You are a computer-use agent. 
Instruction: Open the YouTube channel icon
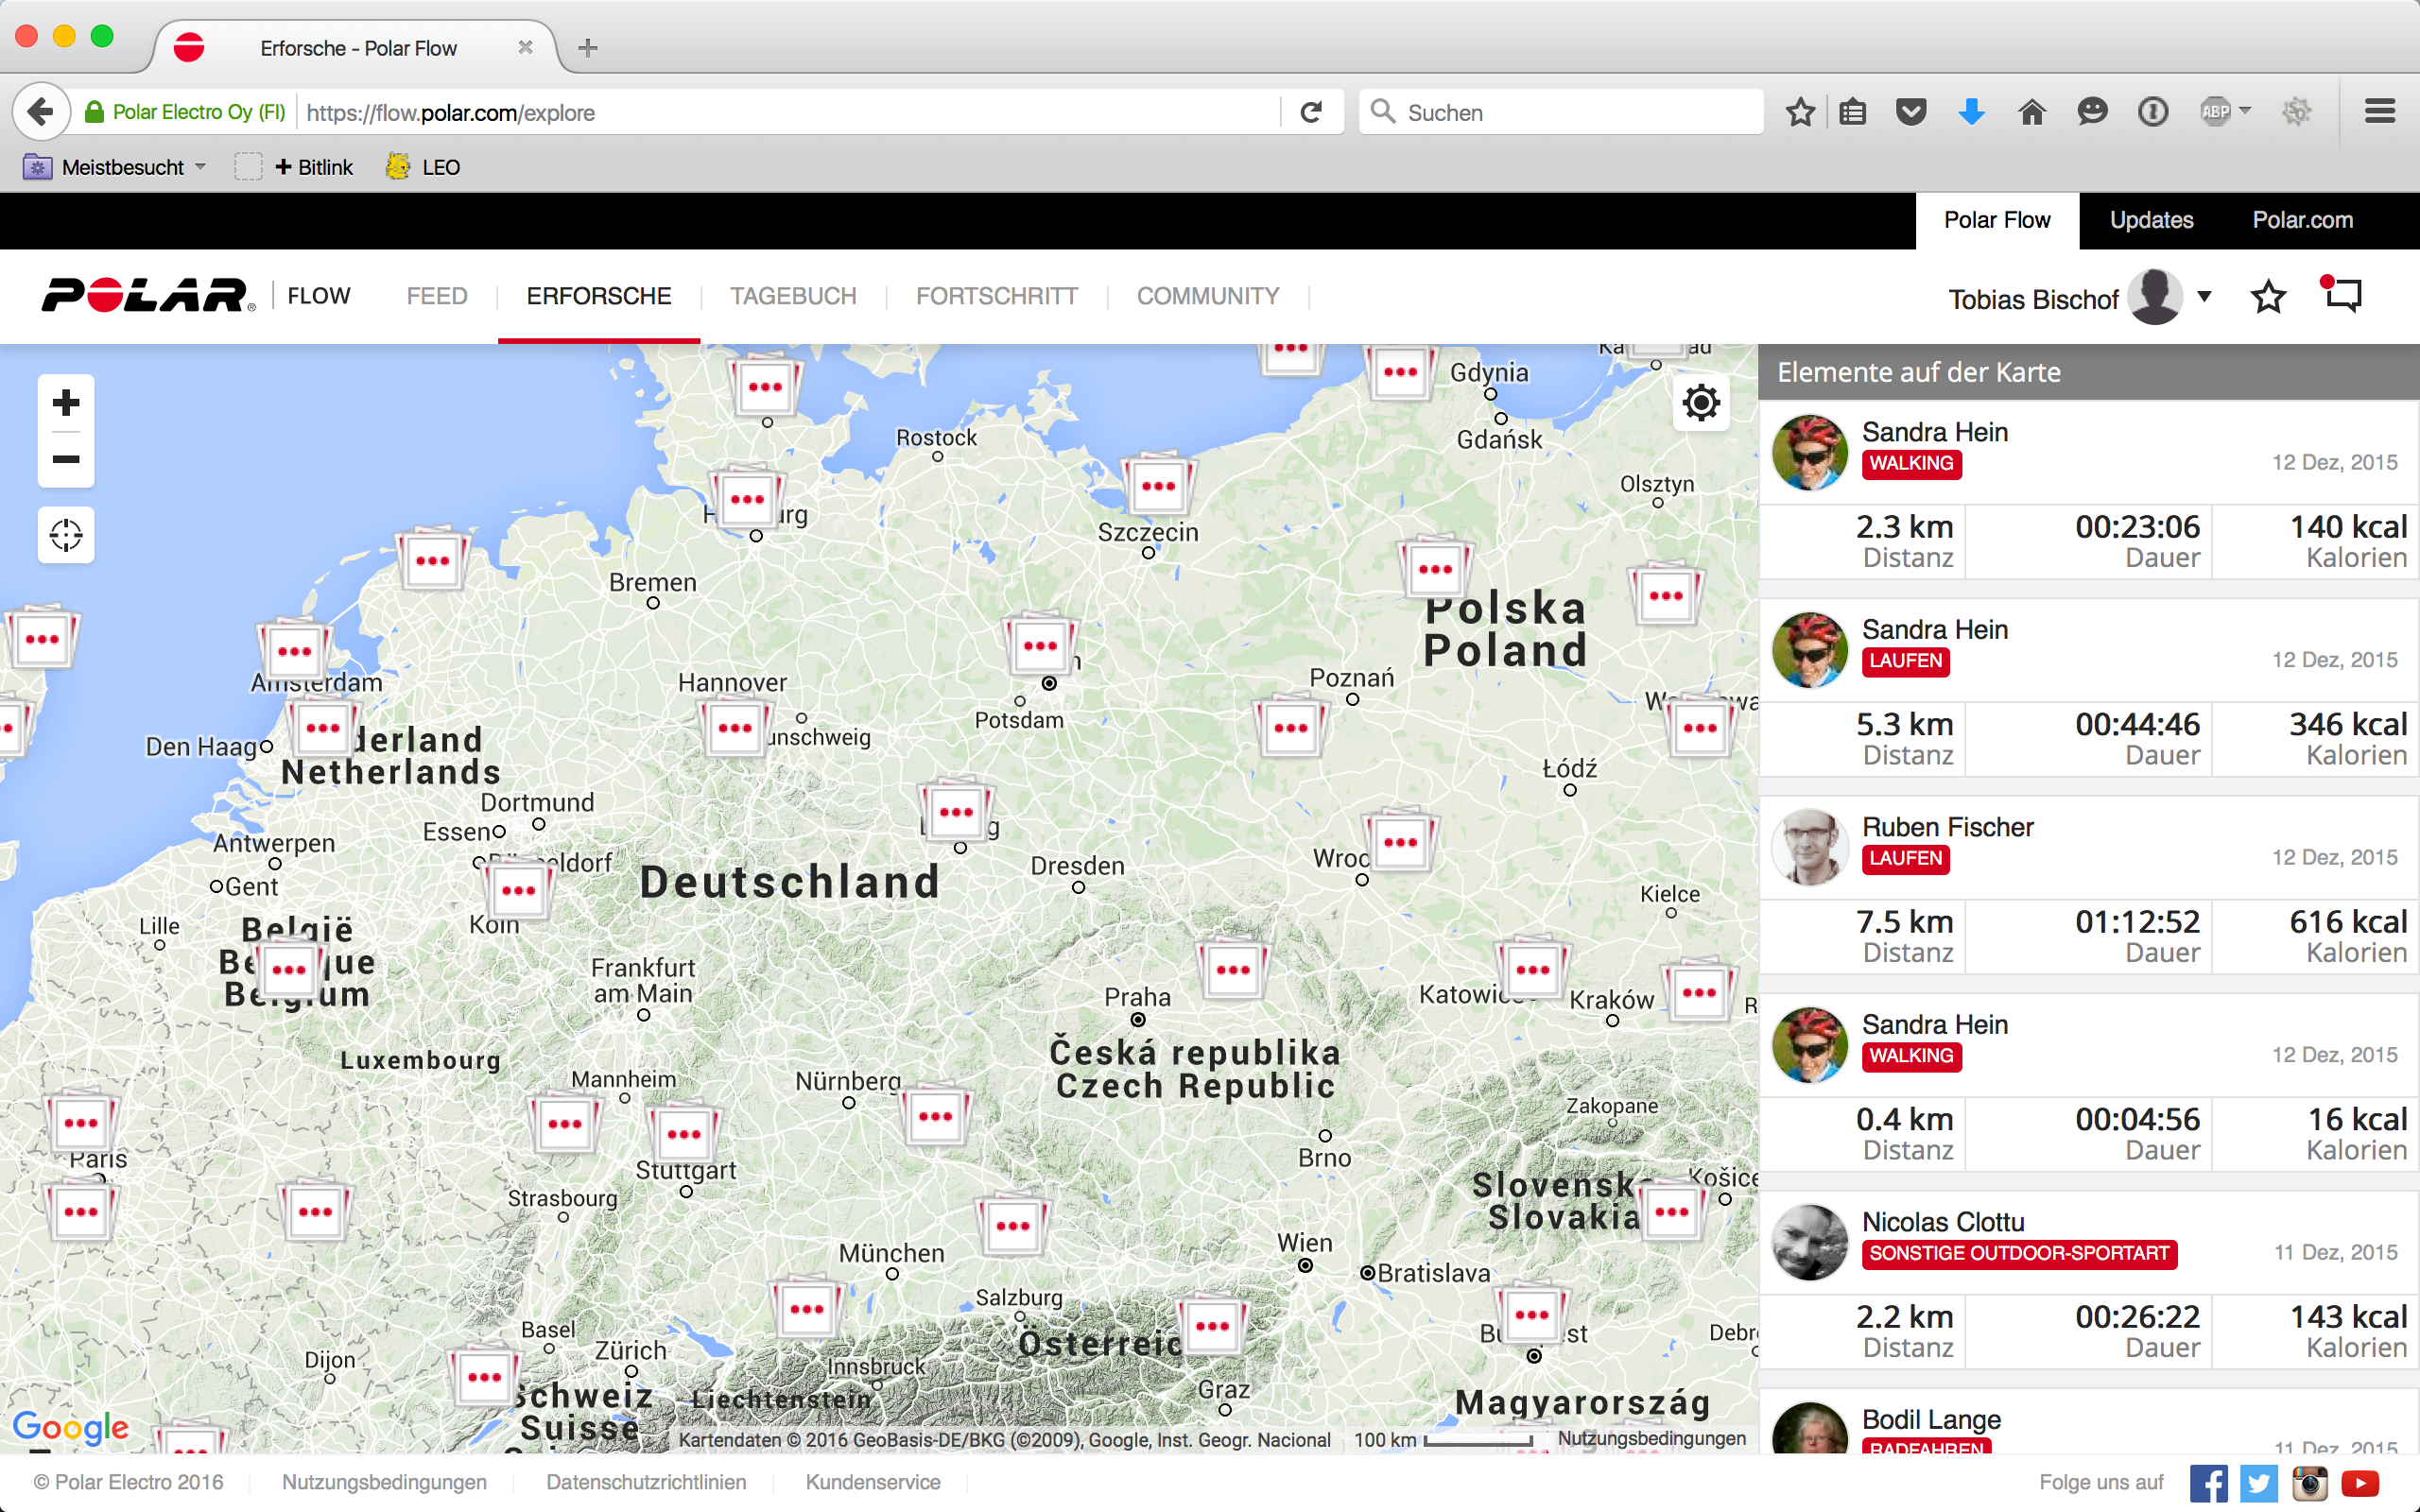click(2360, 1482)
